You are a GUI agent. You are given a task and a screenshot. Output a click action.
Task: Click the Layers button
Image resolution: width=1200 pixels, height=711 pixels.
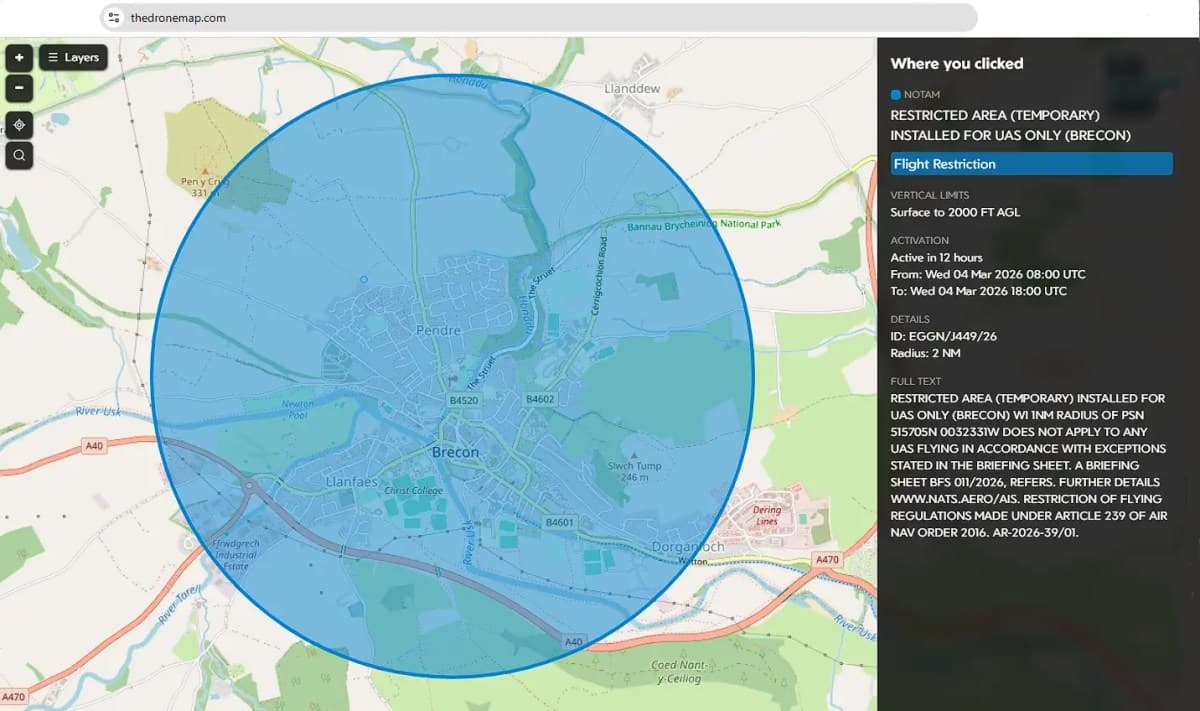tap(72, 57)
